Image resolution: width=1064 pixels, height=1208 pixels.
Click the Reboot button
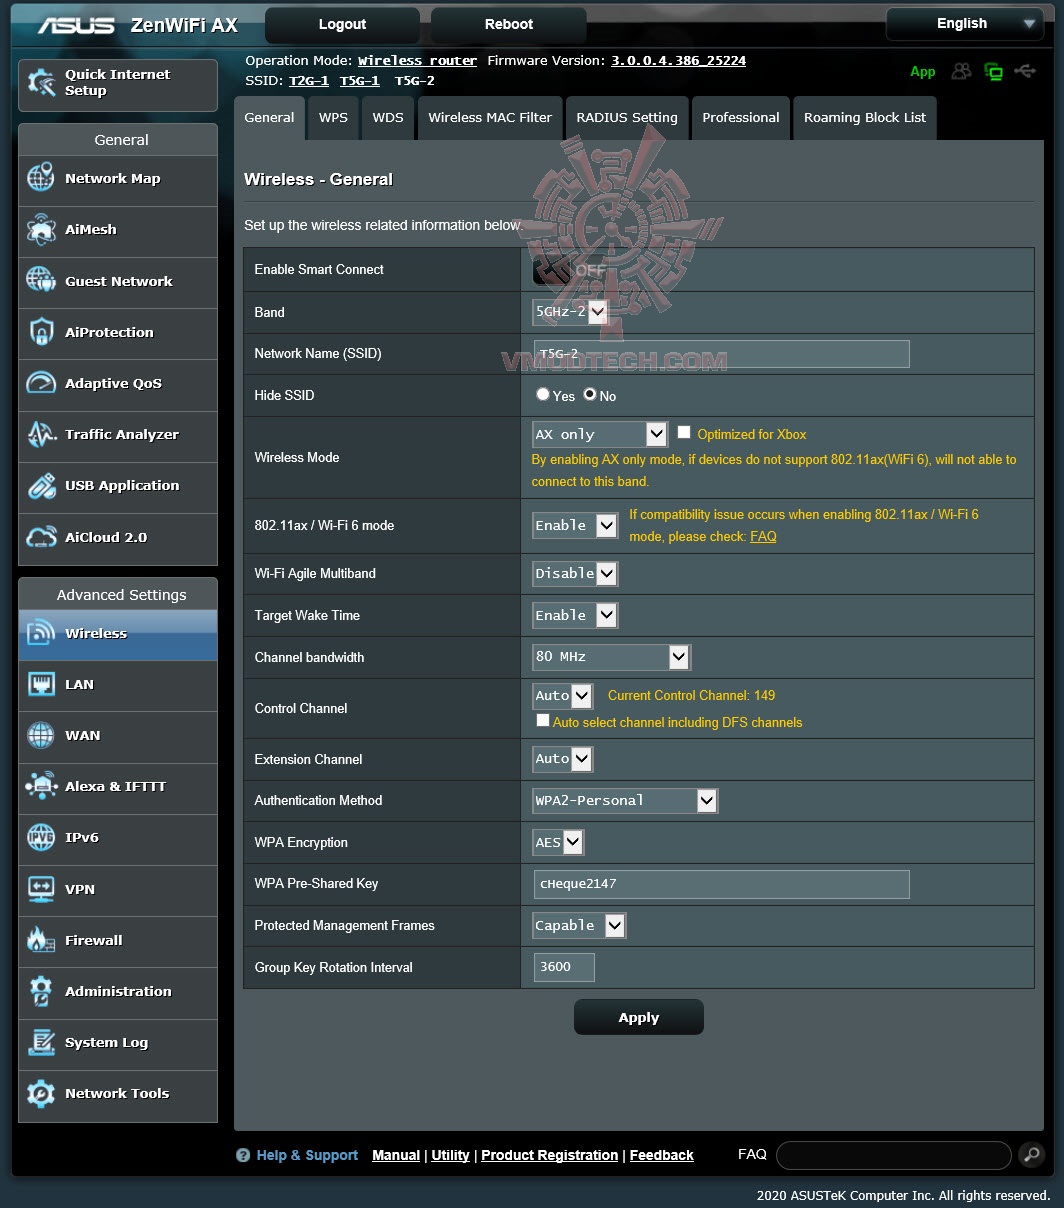(509, 24)
